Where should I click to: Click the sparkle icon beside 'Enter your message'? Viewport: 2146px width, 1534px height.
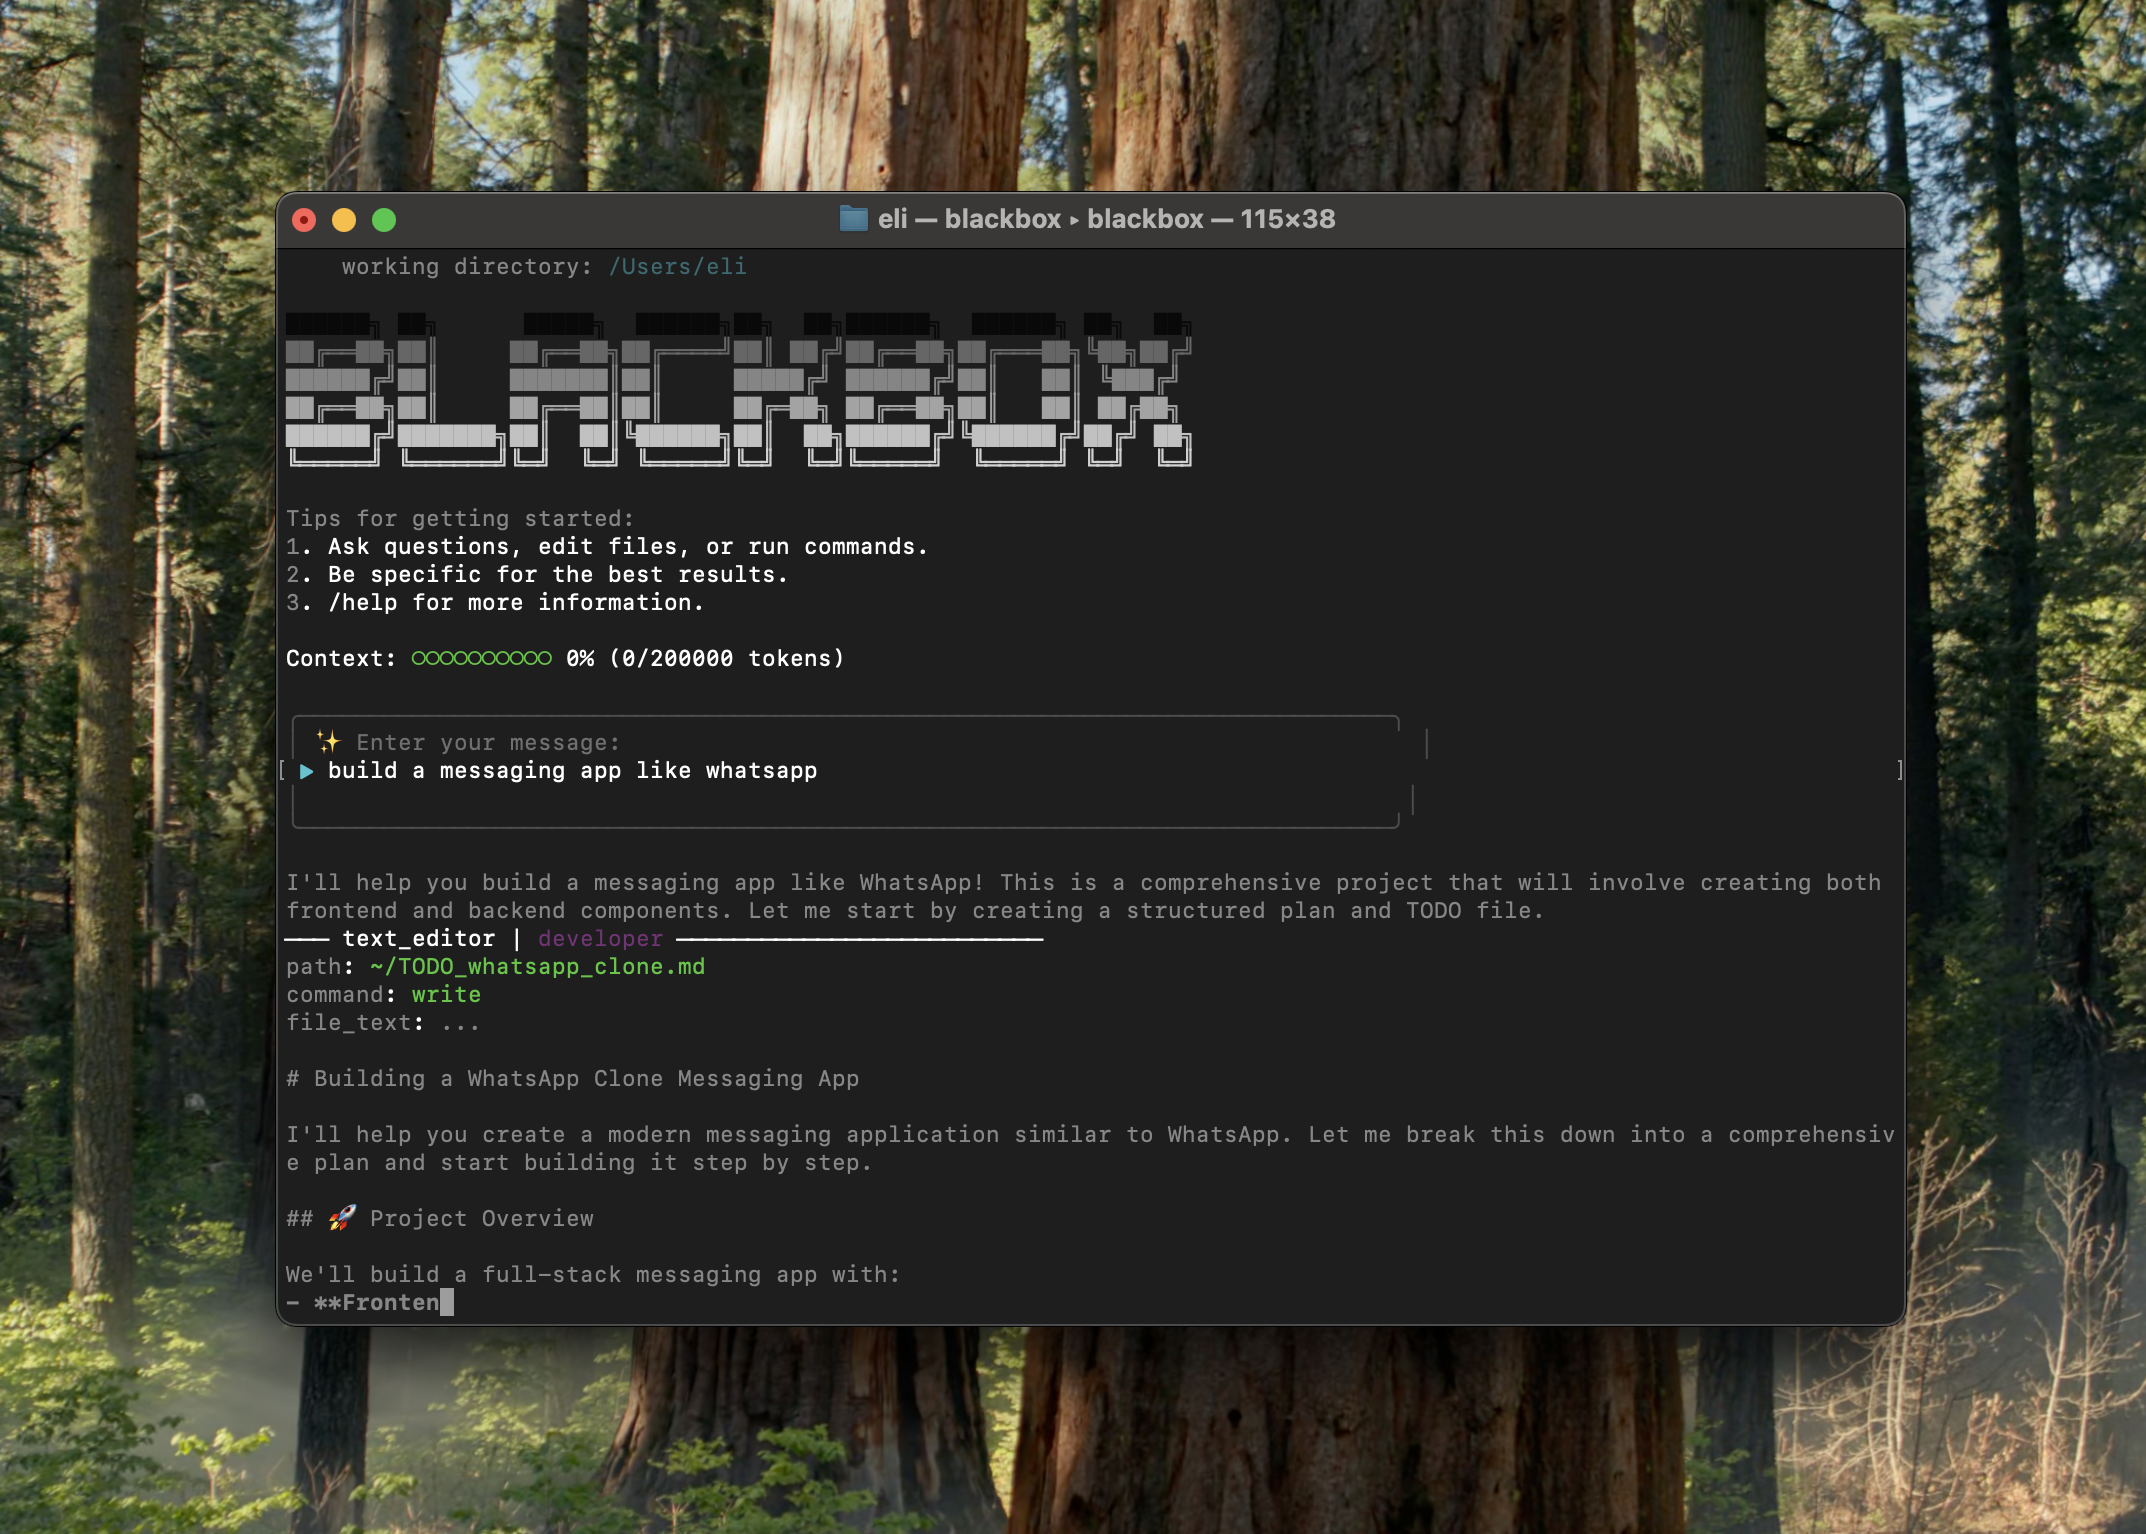coord(328,742)
